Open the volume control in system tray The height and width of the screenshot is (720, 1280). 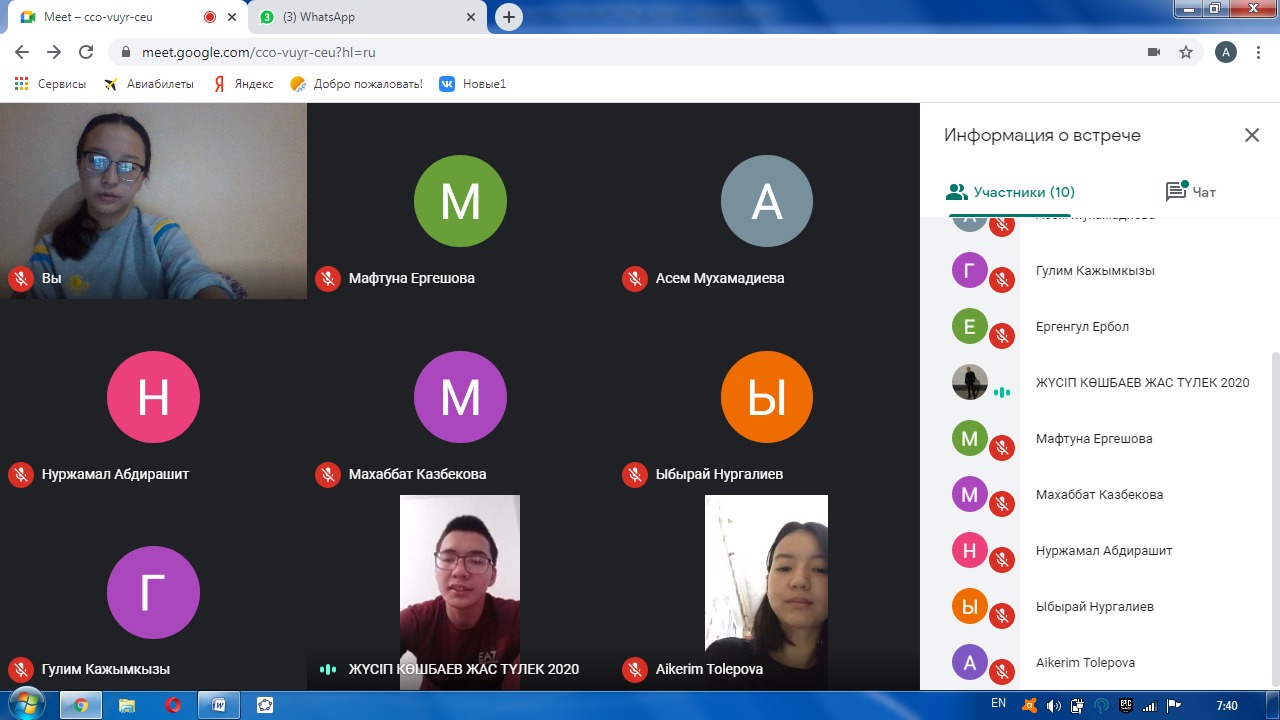(x=1055, y=705)
